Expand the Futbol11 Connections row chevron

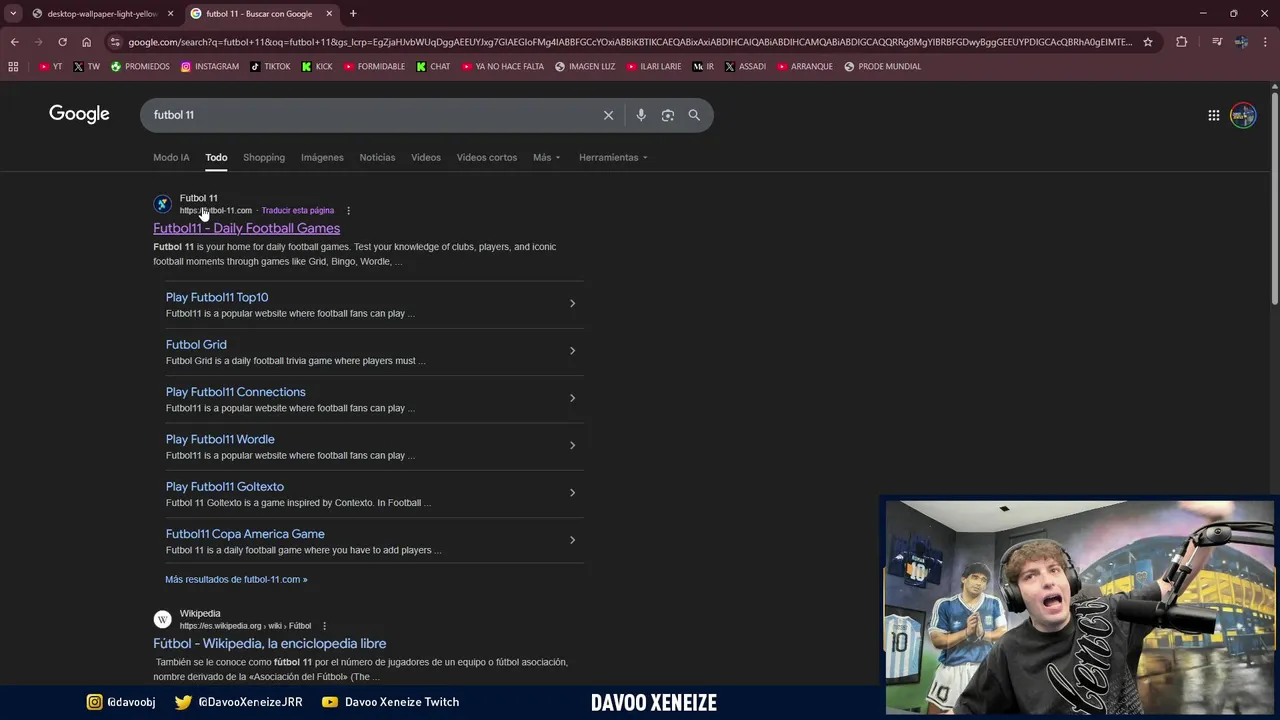[572, 398]
